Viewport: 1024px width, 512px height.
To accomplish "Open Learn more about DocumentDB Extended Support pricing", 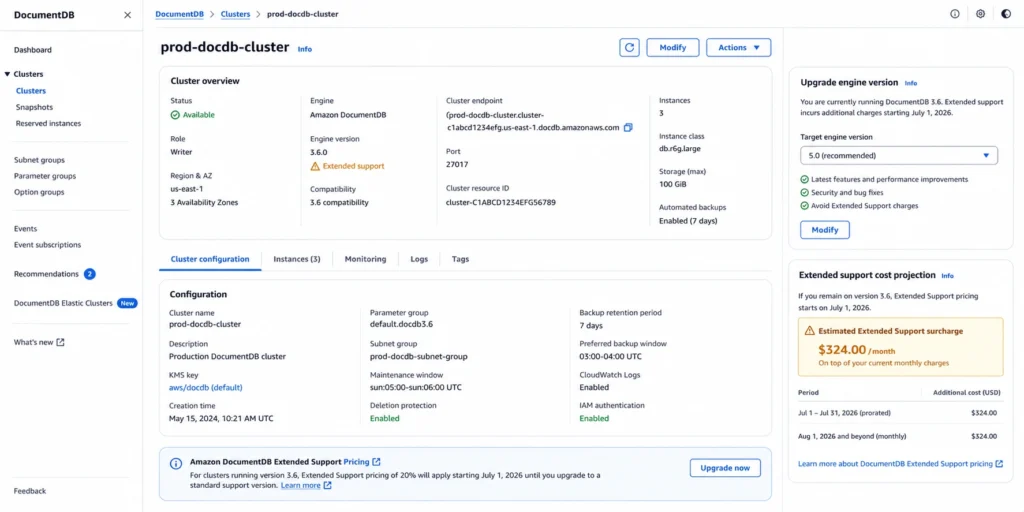I will pos(895,464).
